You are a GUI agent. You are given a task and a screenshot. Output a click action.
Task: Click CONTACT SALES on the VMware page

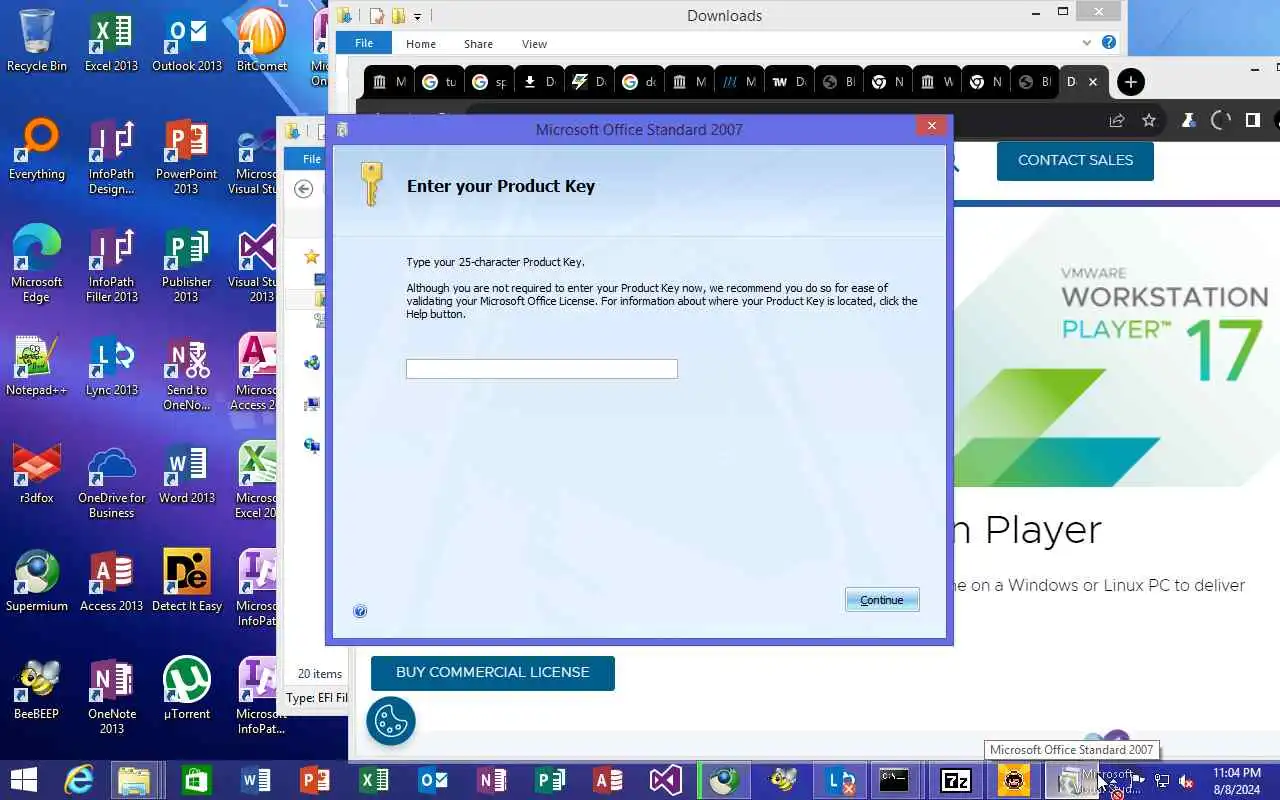1075,160
